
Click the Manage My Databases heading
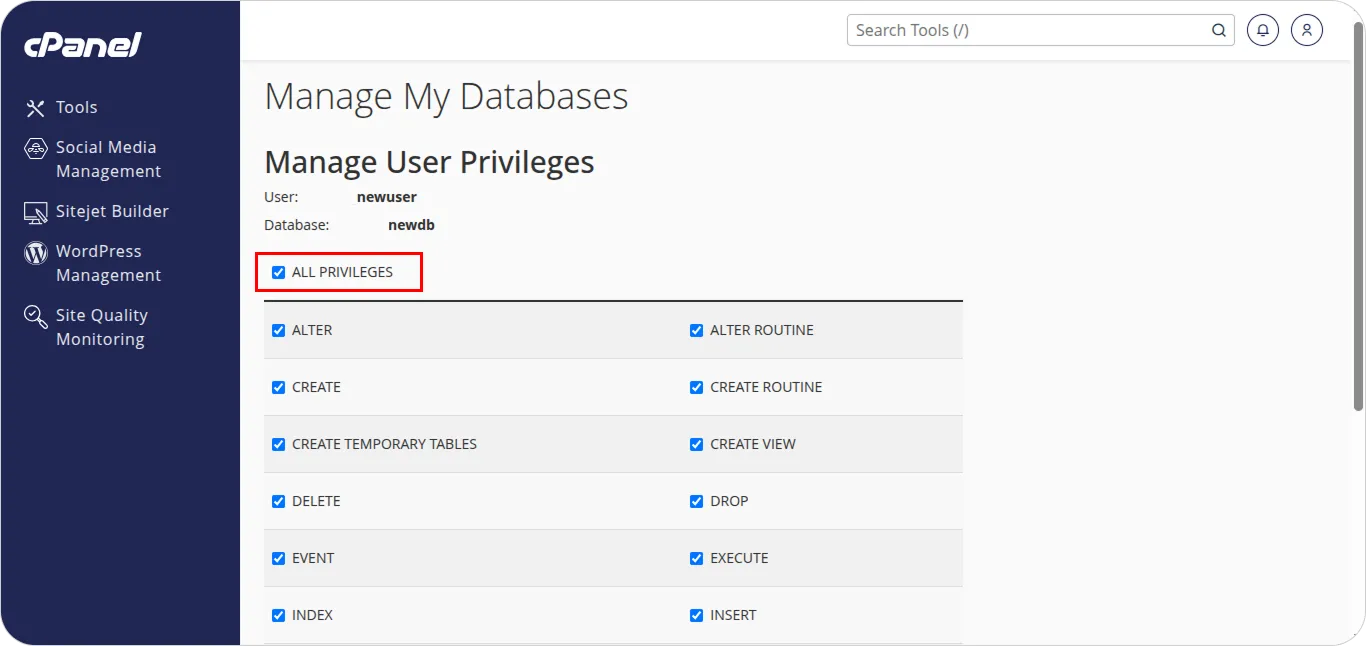pos(446,96)
